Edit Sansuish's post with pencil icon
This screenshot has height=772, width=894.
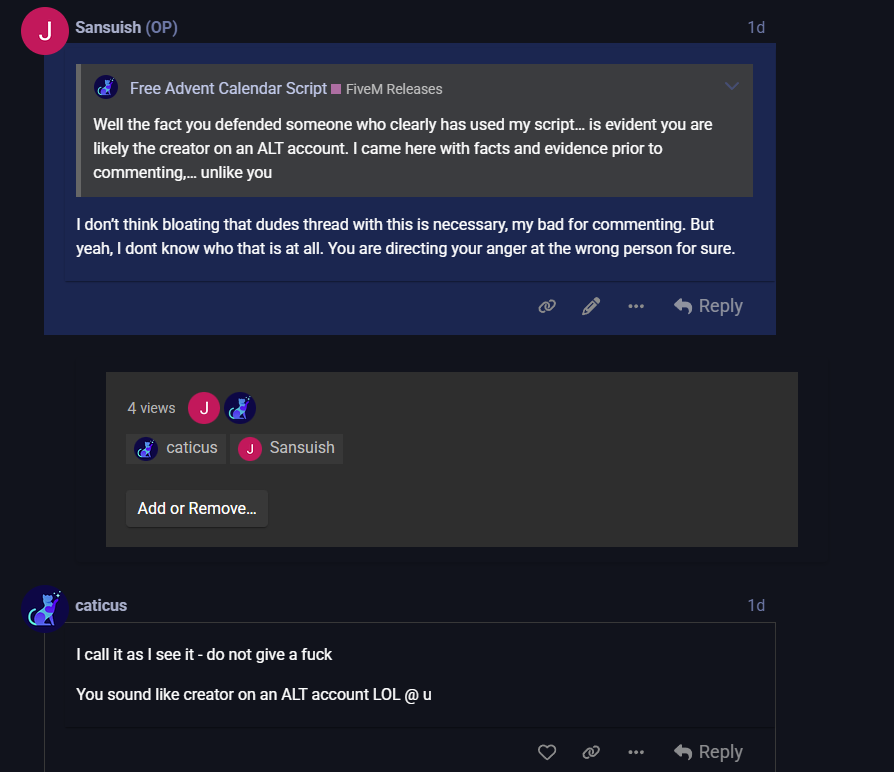pos(591,306)
